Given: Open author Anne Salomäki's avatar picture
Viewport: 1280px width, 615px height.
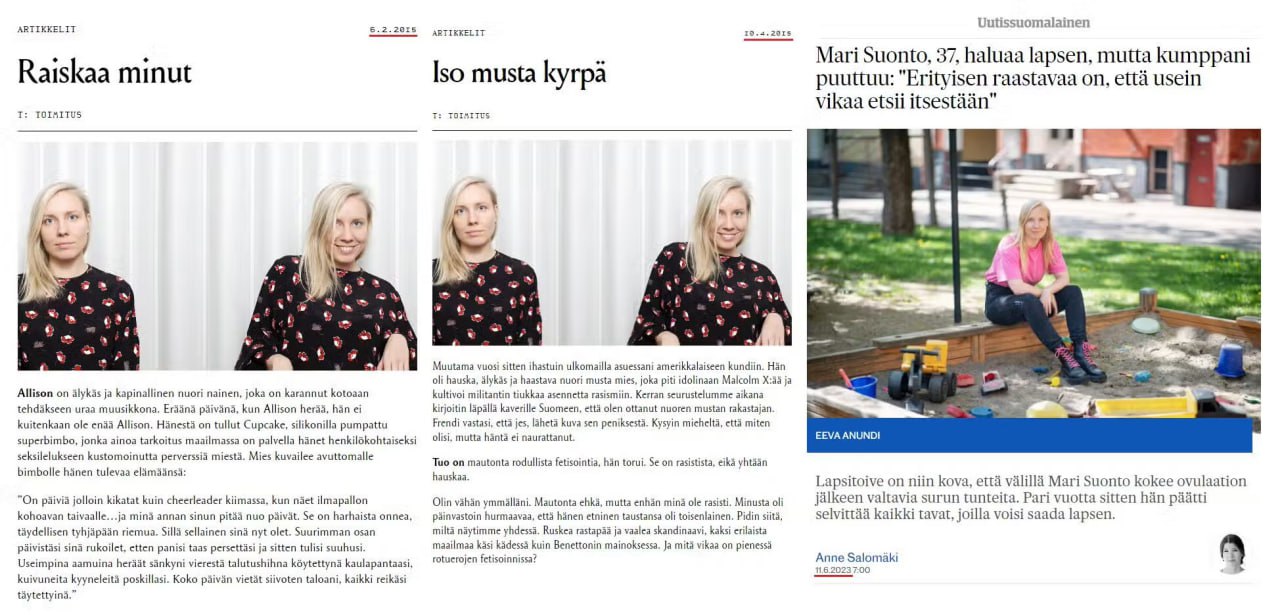Looking at the screenshot, I should tap(1232, 553).
